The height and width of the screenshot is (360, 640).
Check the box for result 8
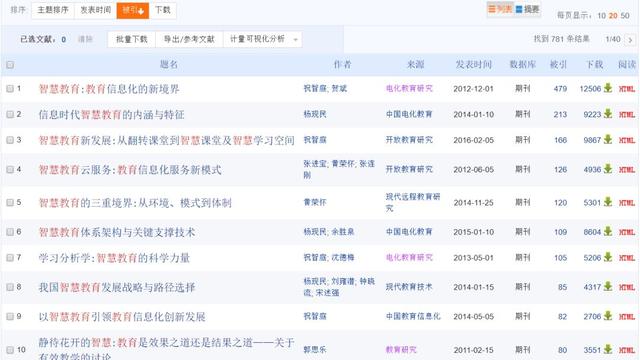point(10,287)
